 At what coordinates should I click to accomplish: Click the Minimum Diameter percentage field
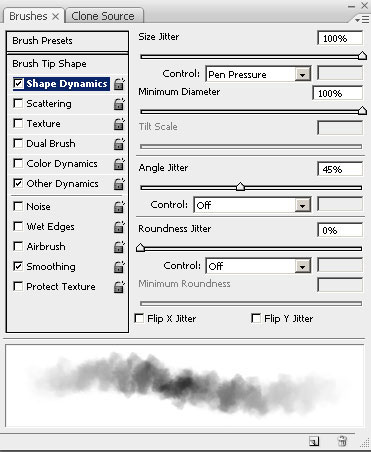point(337,93)
